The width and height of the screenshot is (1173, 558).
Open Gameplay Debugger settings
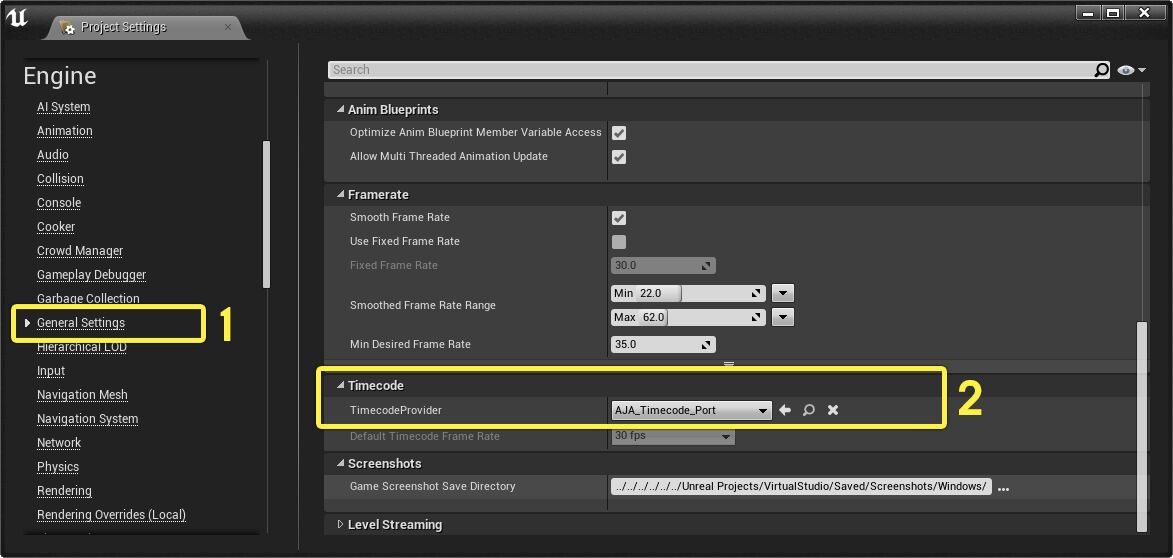tap(91, 275)
